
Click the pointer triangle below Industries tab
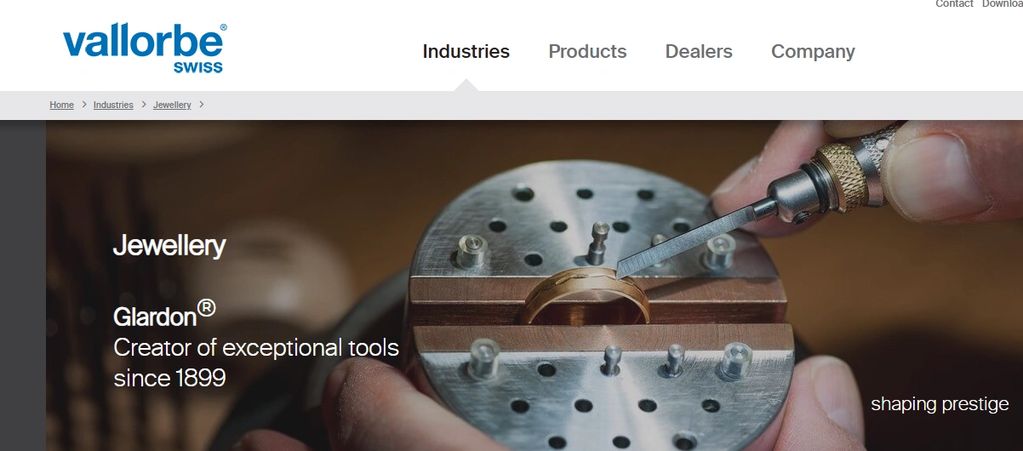466,85
